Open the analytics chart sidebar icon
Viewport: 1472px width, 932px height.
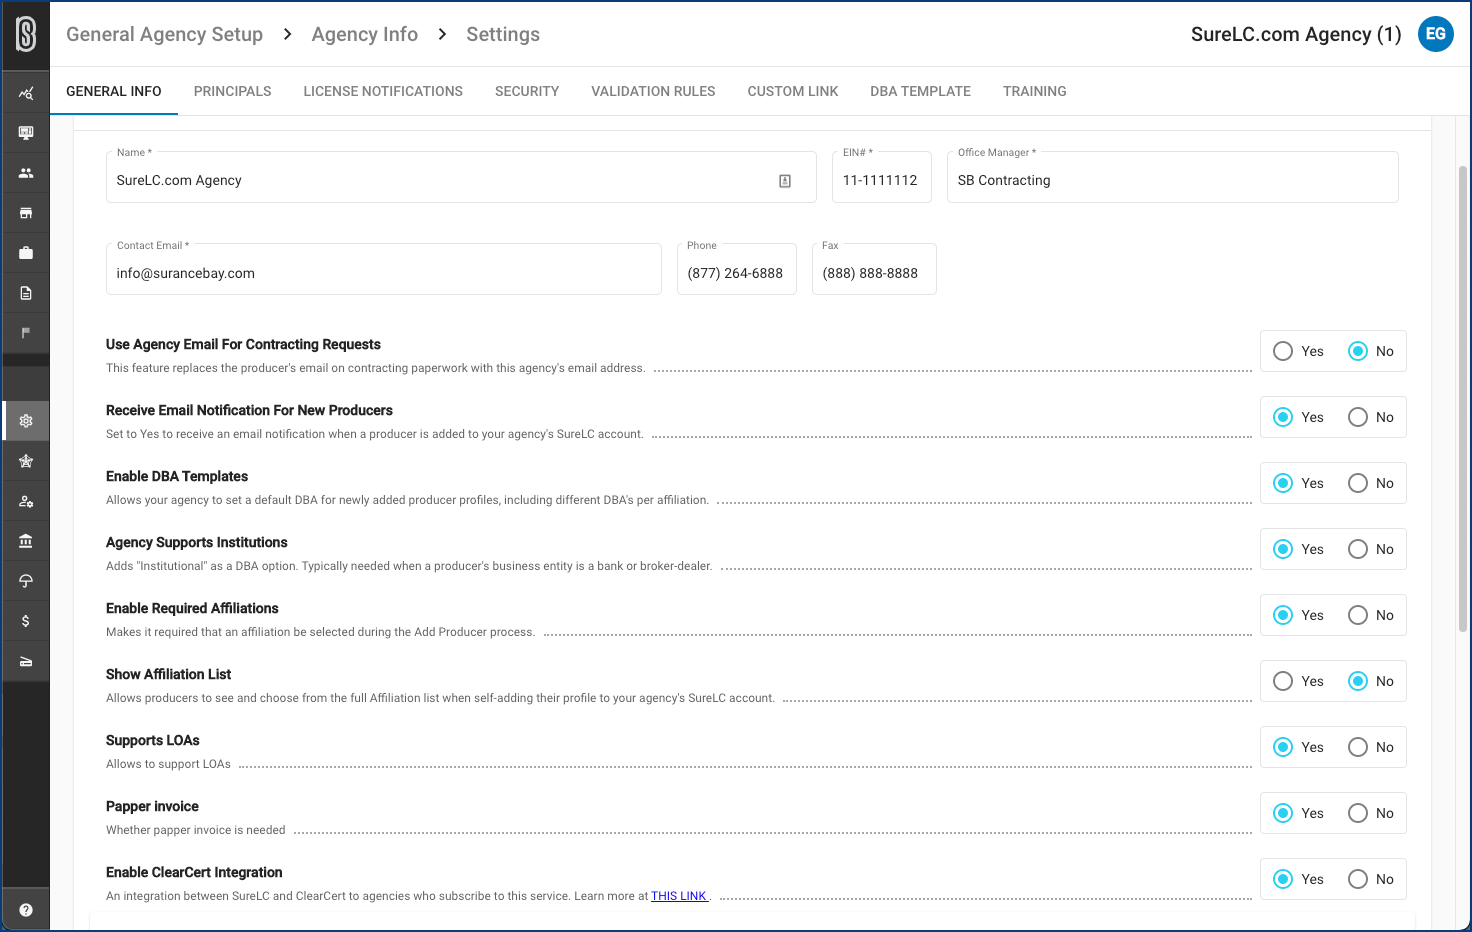point(26,93)
